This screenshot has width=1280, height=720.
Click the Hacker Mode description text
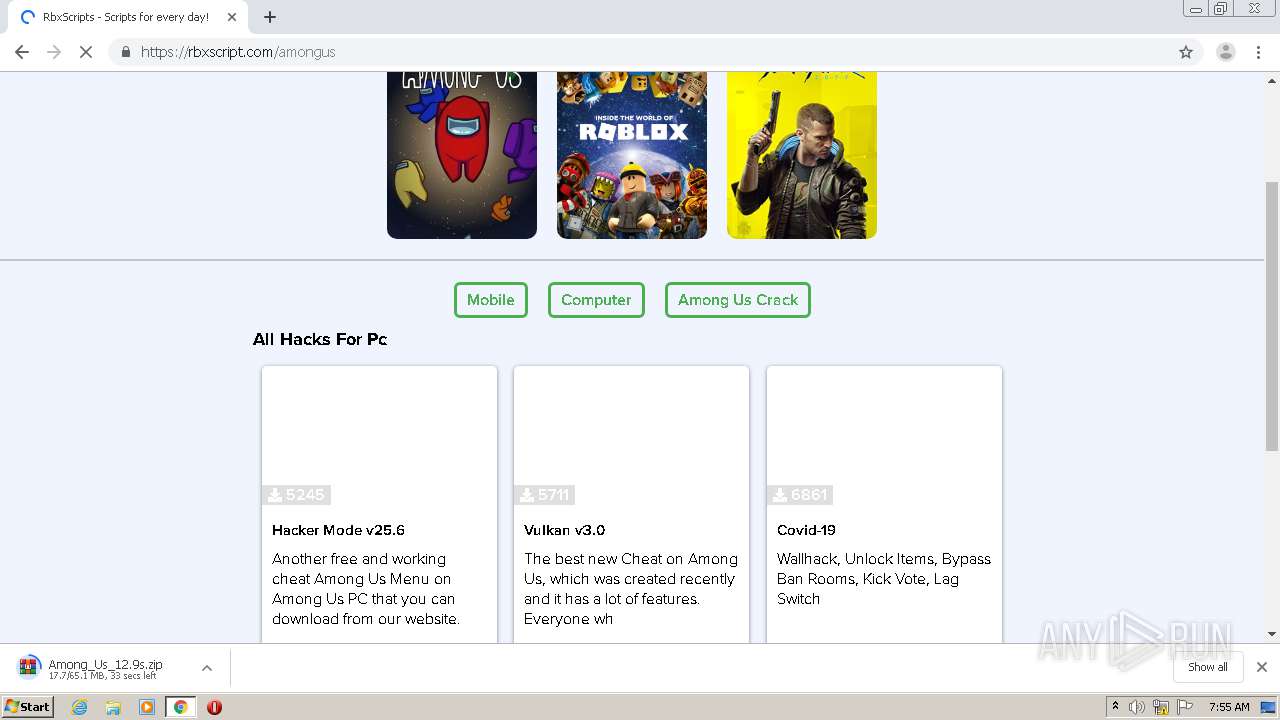(x=366, y=589)
